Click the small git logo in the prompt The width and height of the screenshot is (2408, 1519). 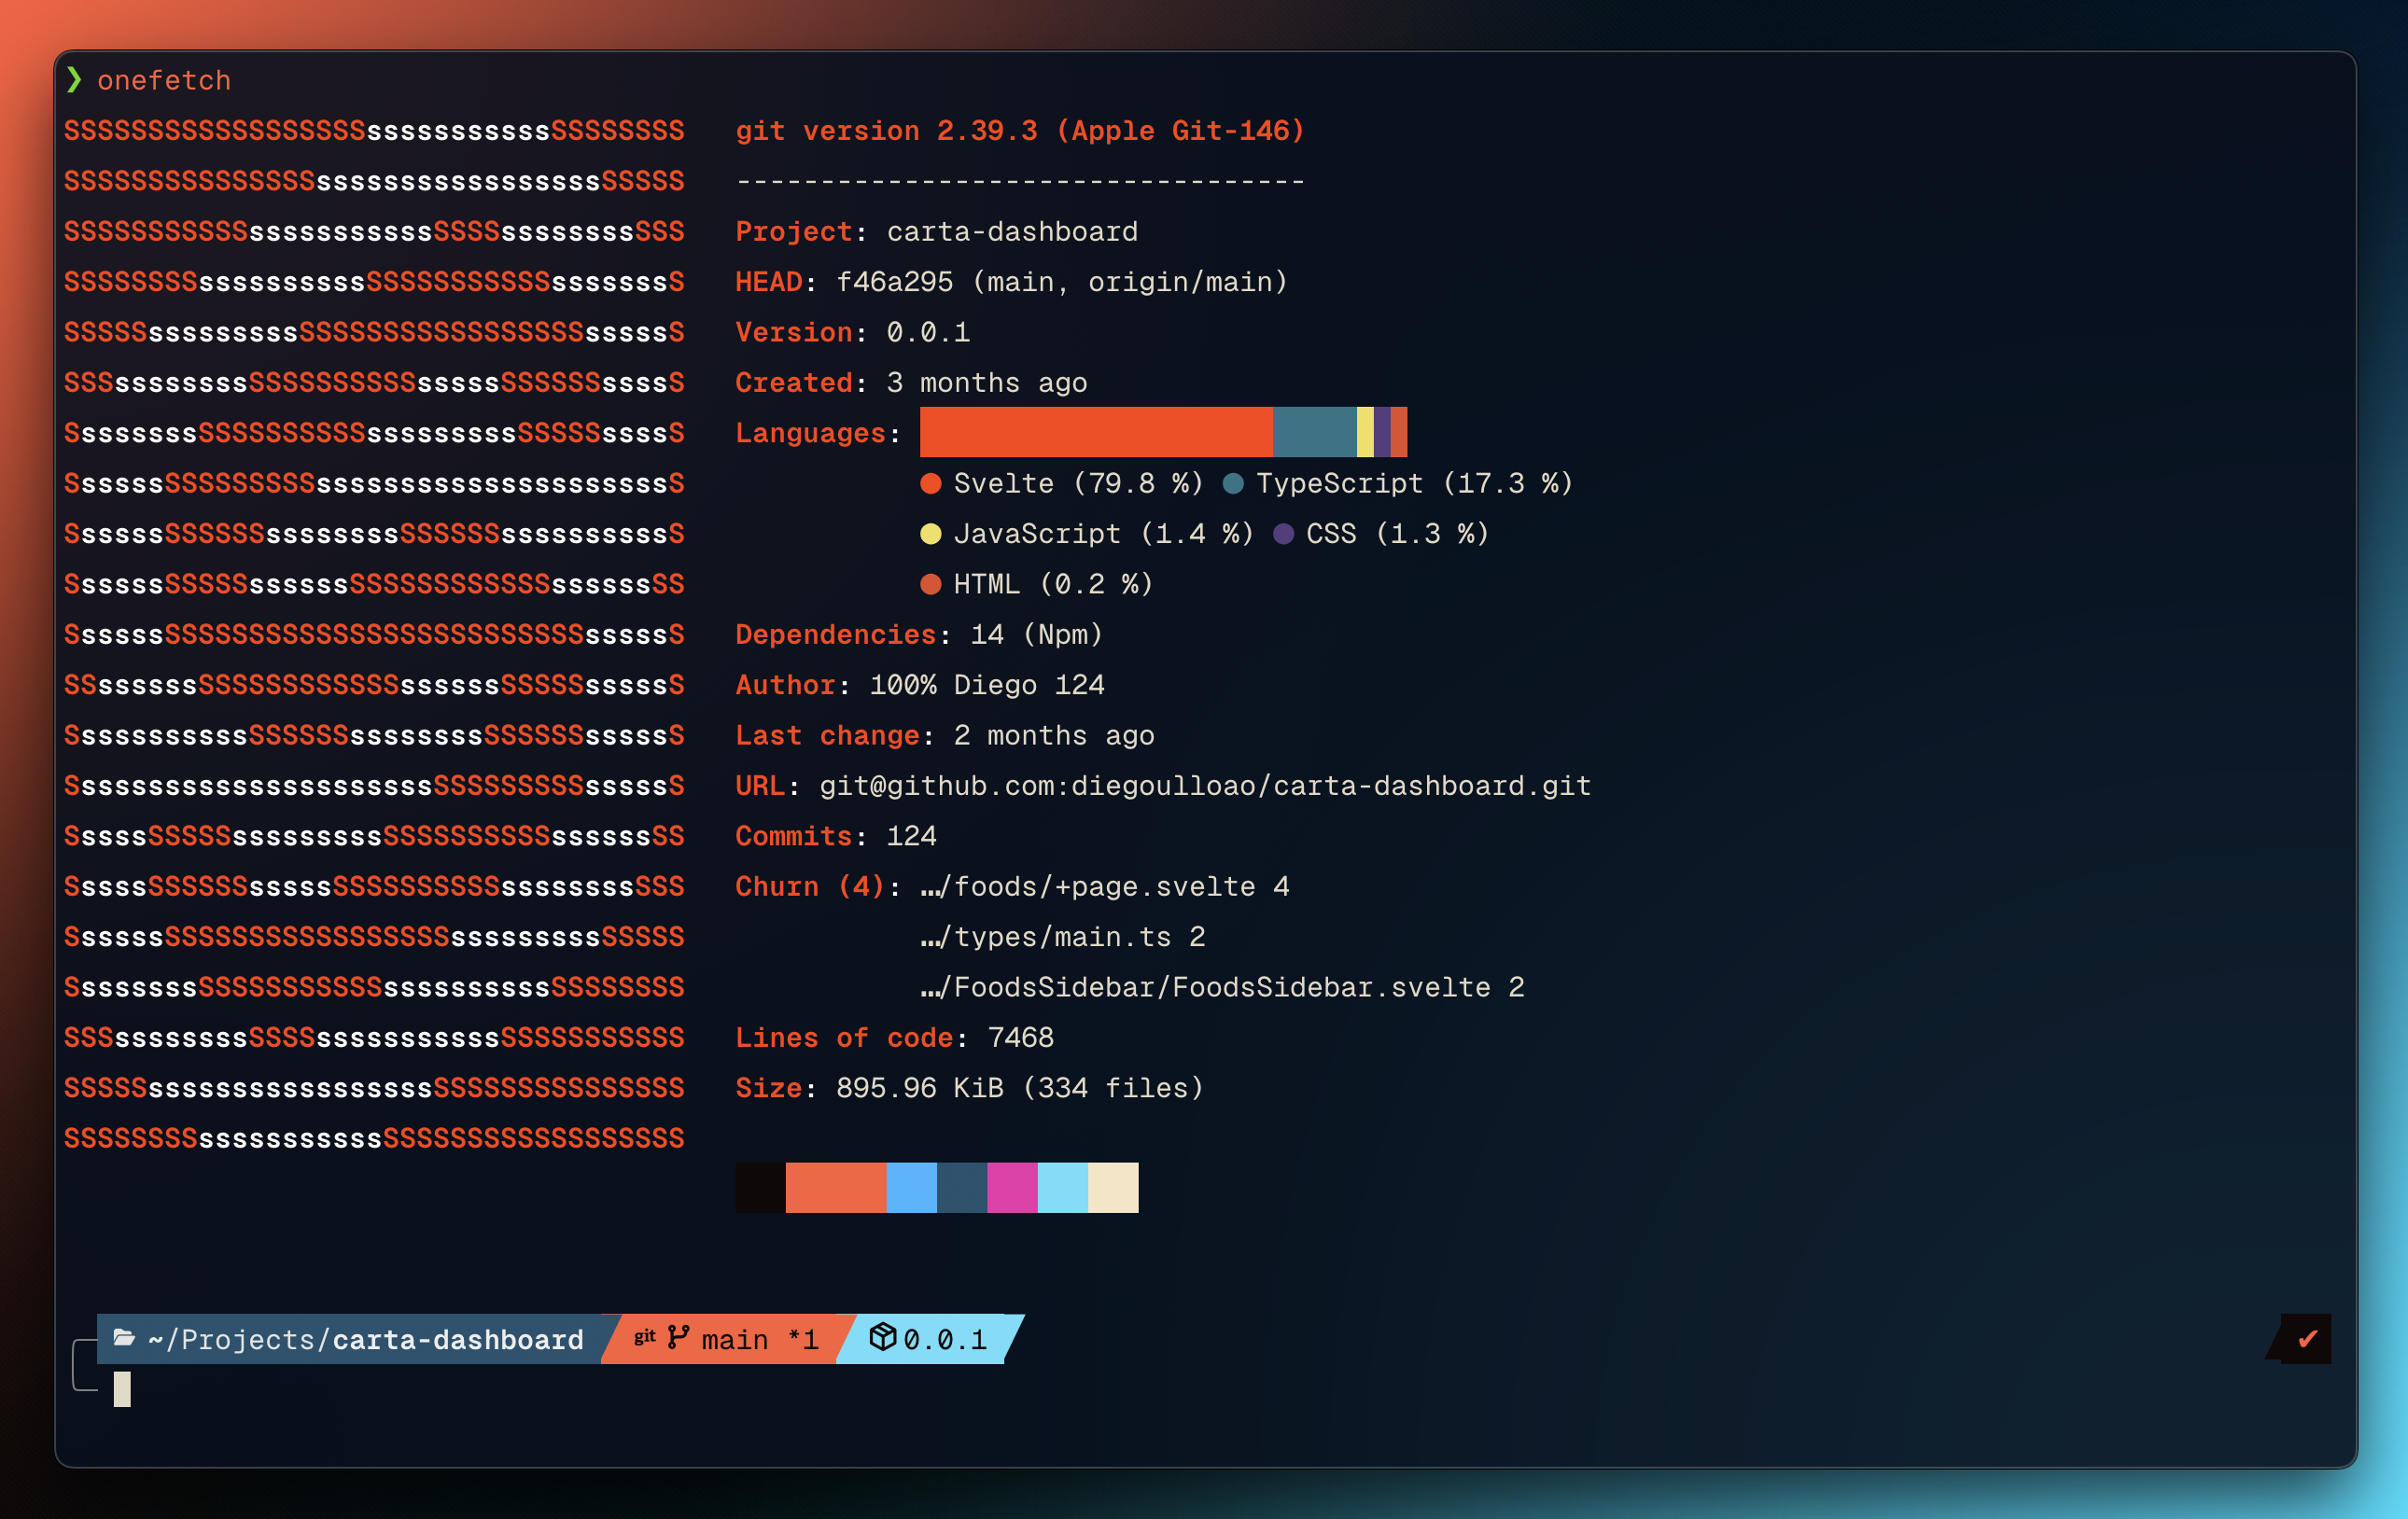645,1337
